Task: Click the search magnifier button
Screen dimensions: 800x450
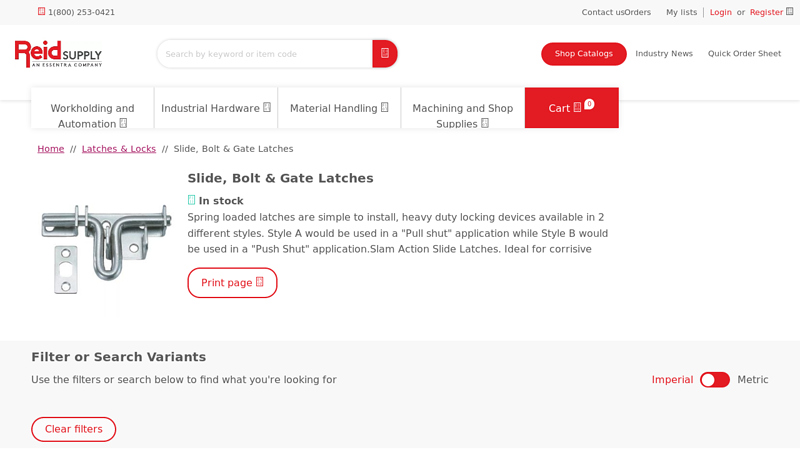Action: pyautogui.click(x=385, y=54)
